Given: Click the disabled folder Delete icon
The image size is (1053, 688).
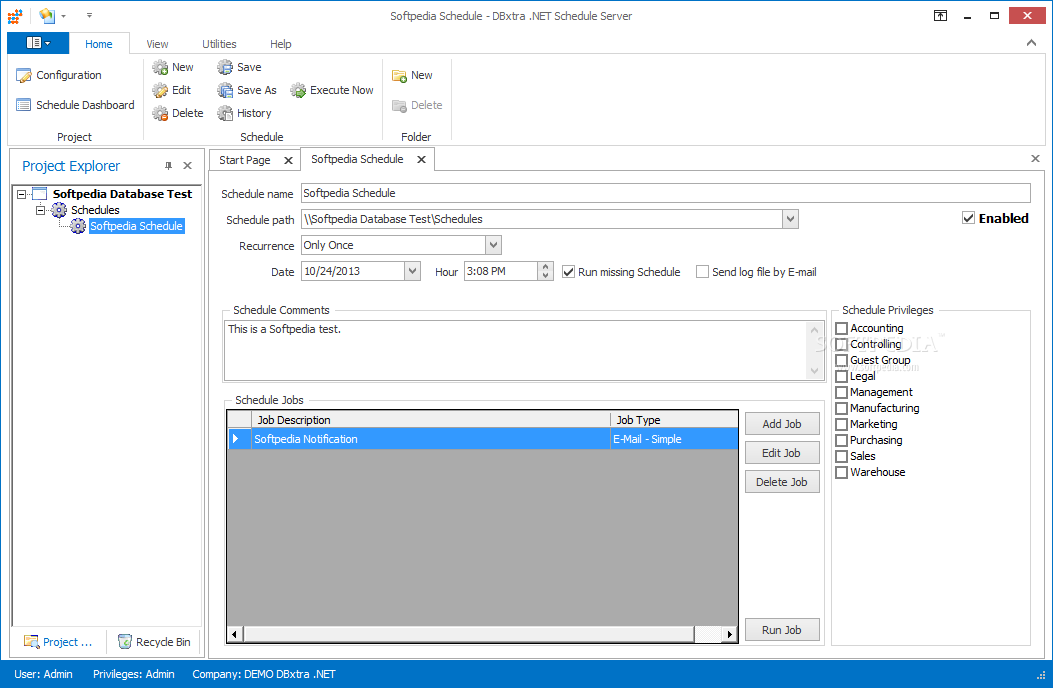Looking at the screenshot, I should (x=400, y=105).
